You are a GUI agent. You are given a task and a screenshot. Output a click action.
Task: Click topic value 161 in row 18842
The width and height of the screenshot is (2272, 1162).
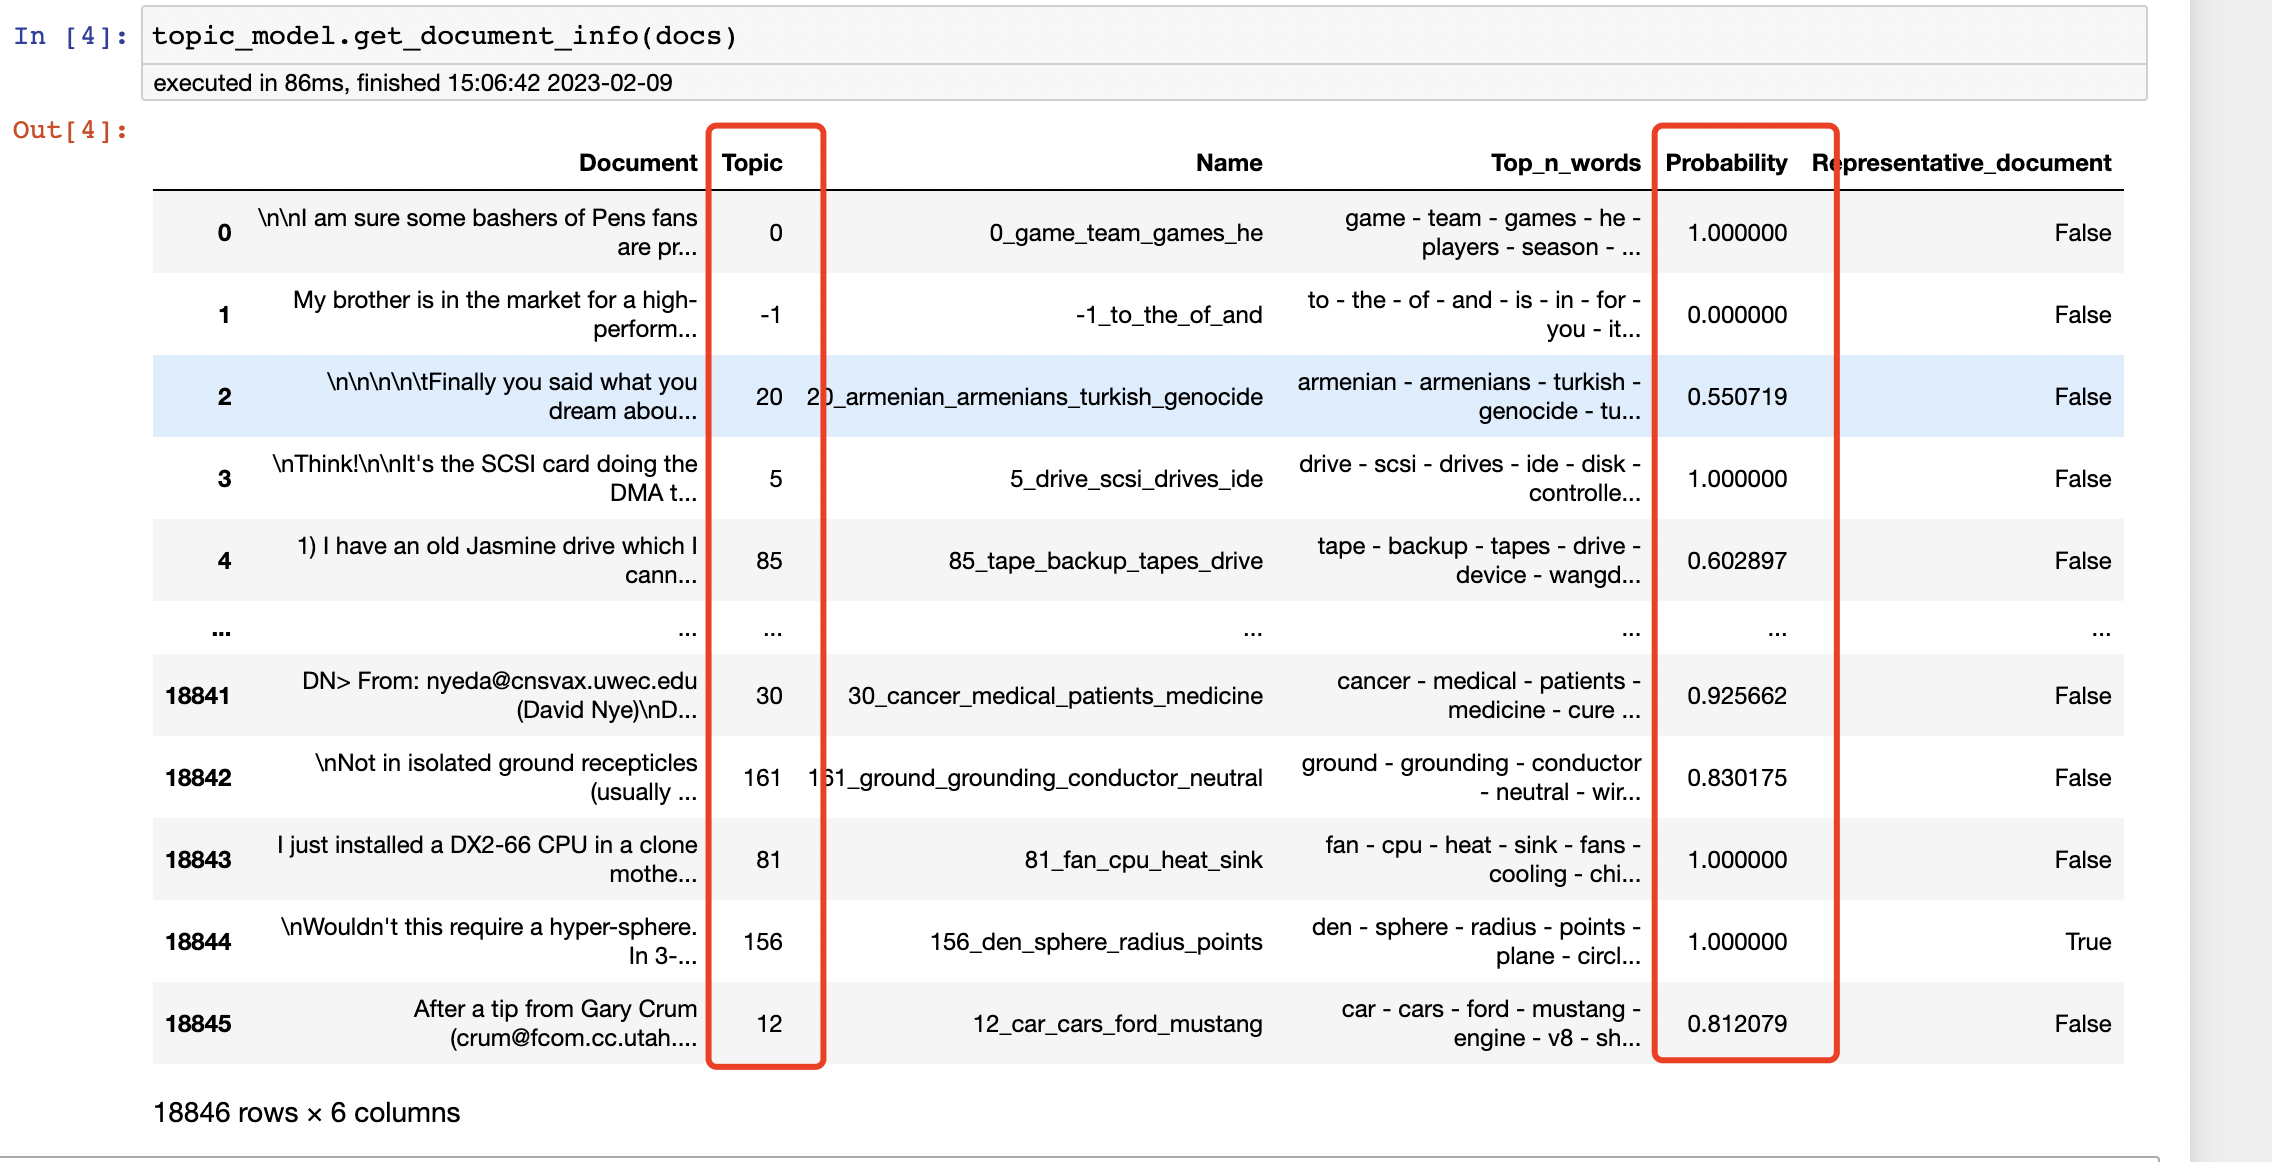762,778
